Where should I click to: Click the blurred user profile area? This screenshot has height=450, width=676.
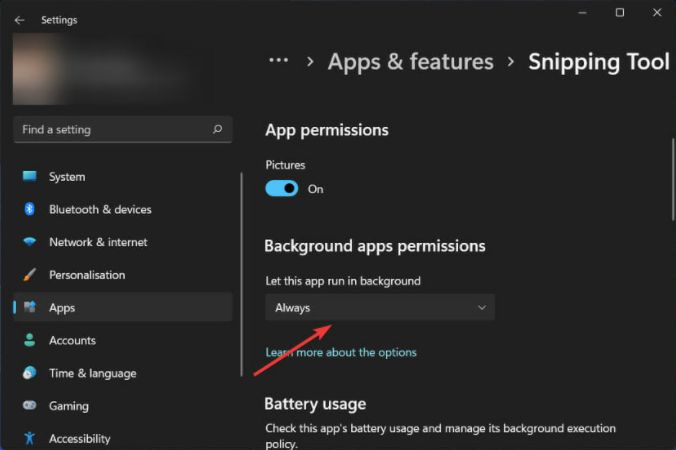point(114,69)
